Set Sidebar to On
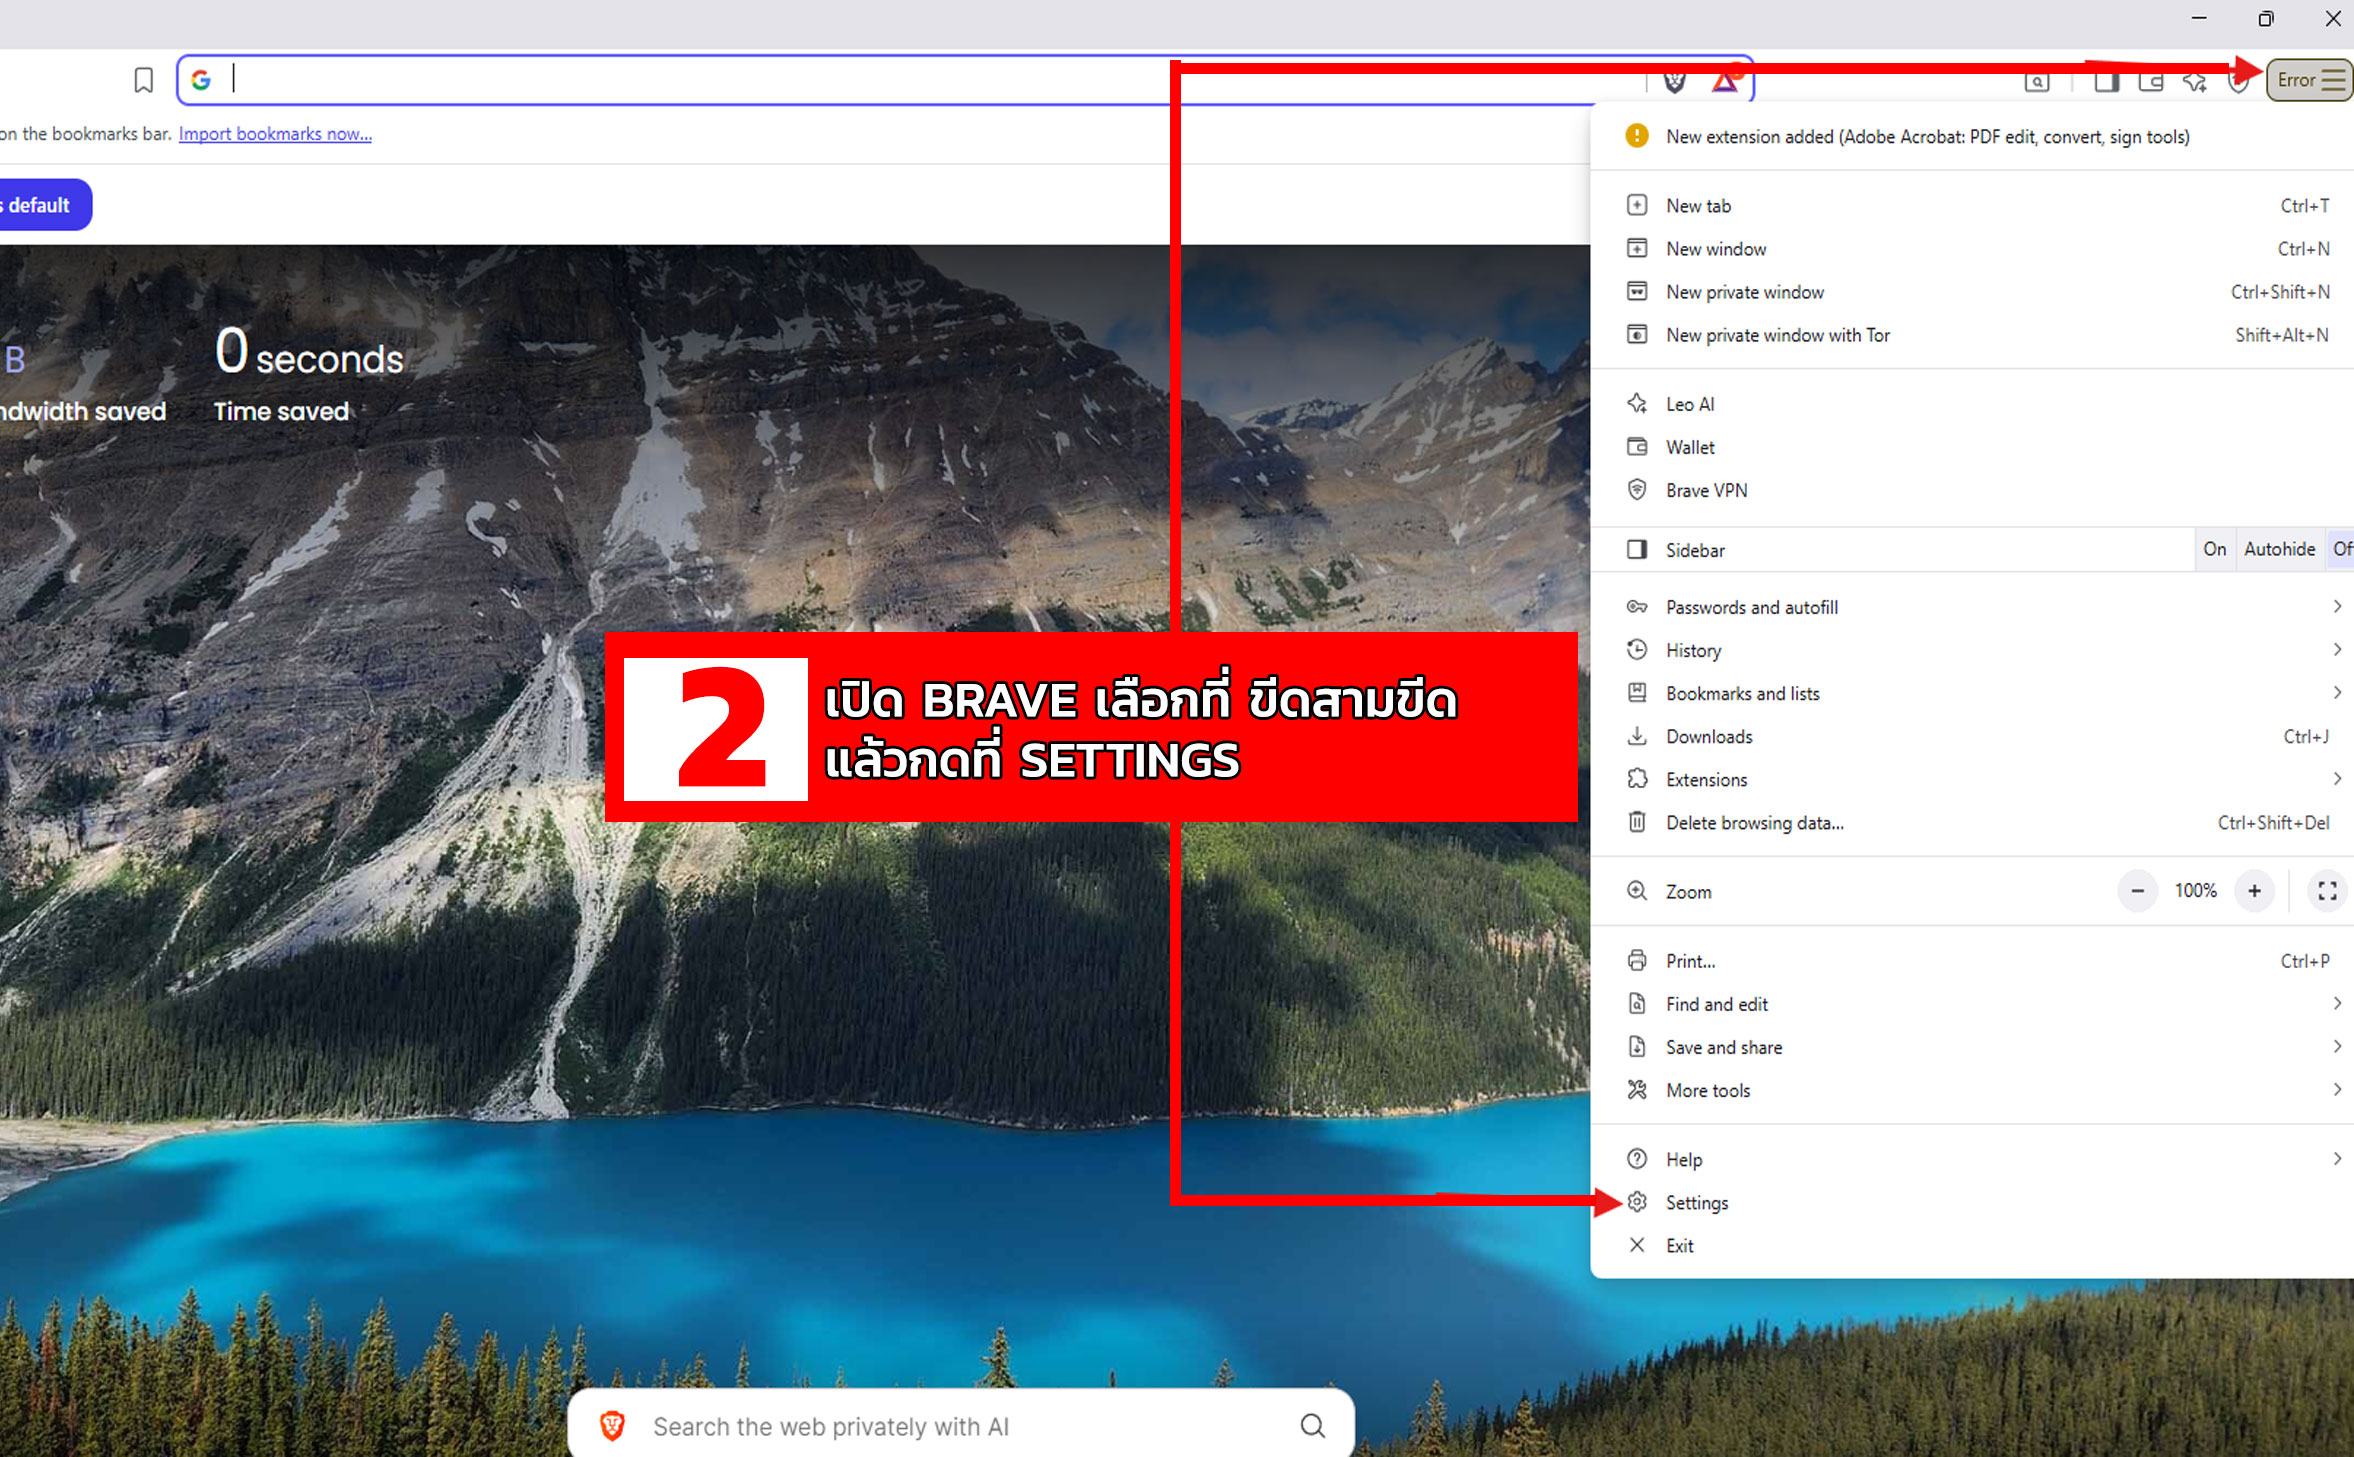The height and width of the screenshot is (1457, 2354). coord(2215,549)
